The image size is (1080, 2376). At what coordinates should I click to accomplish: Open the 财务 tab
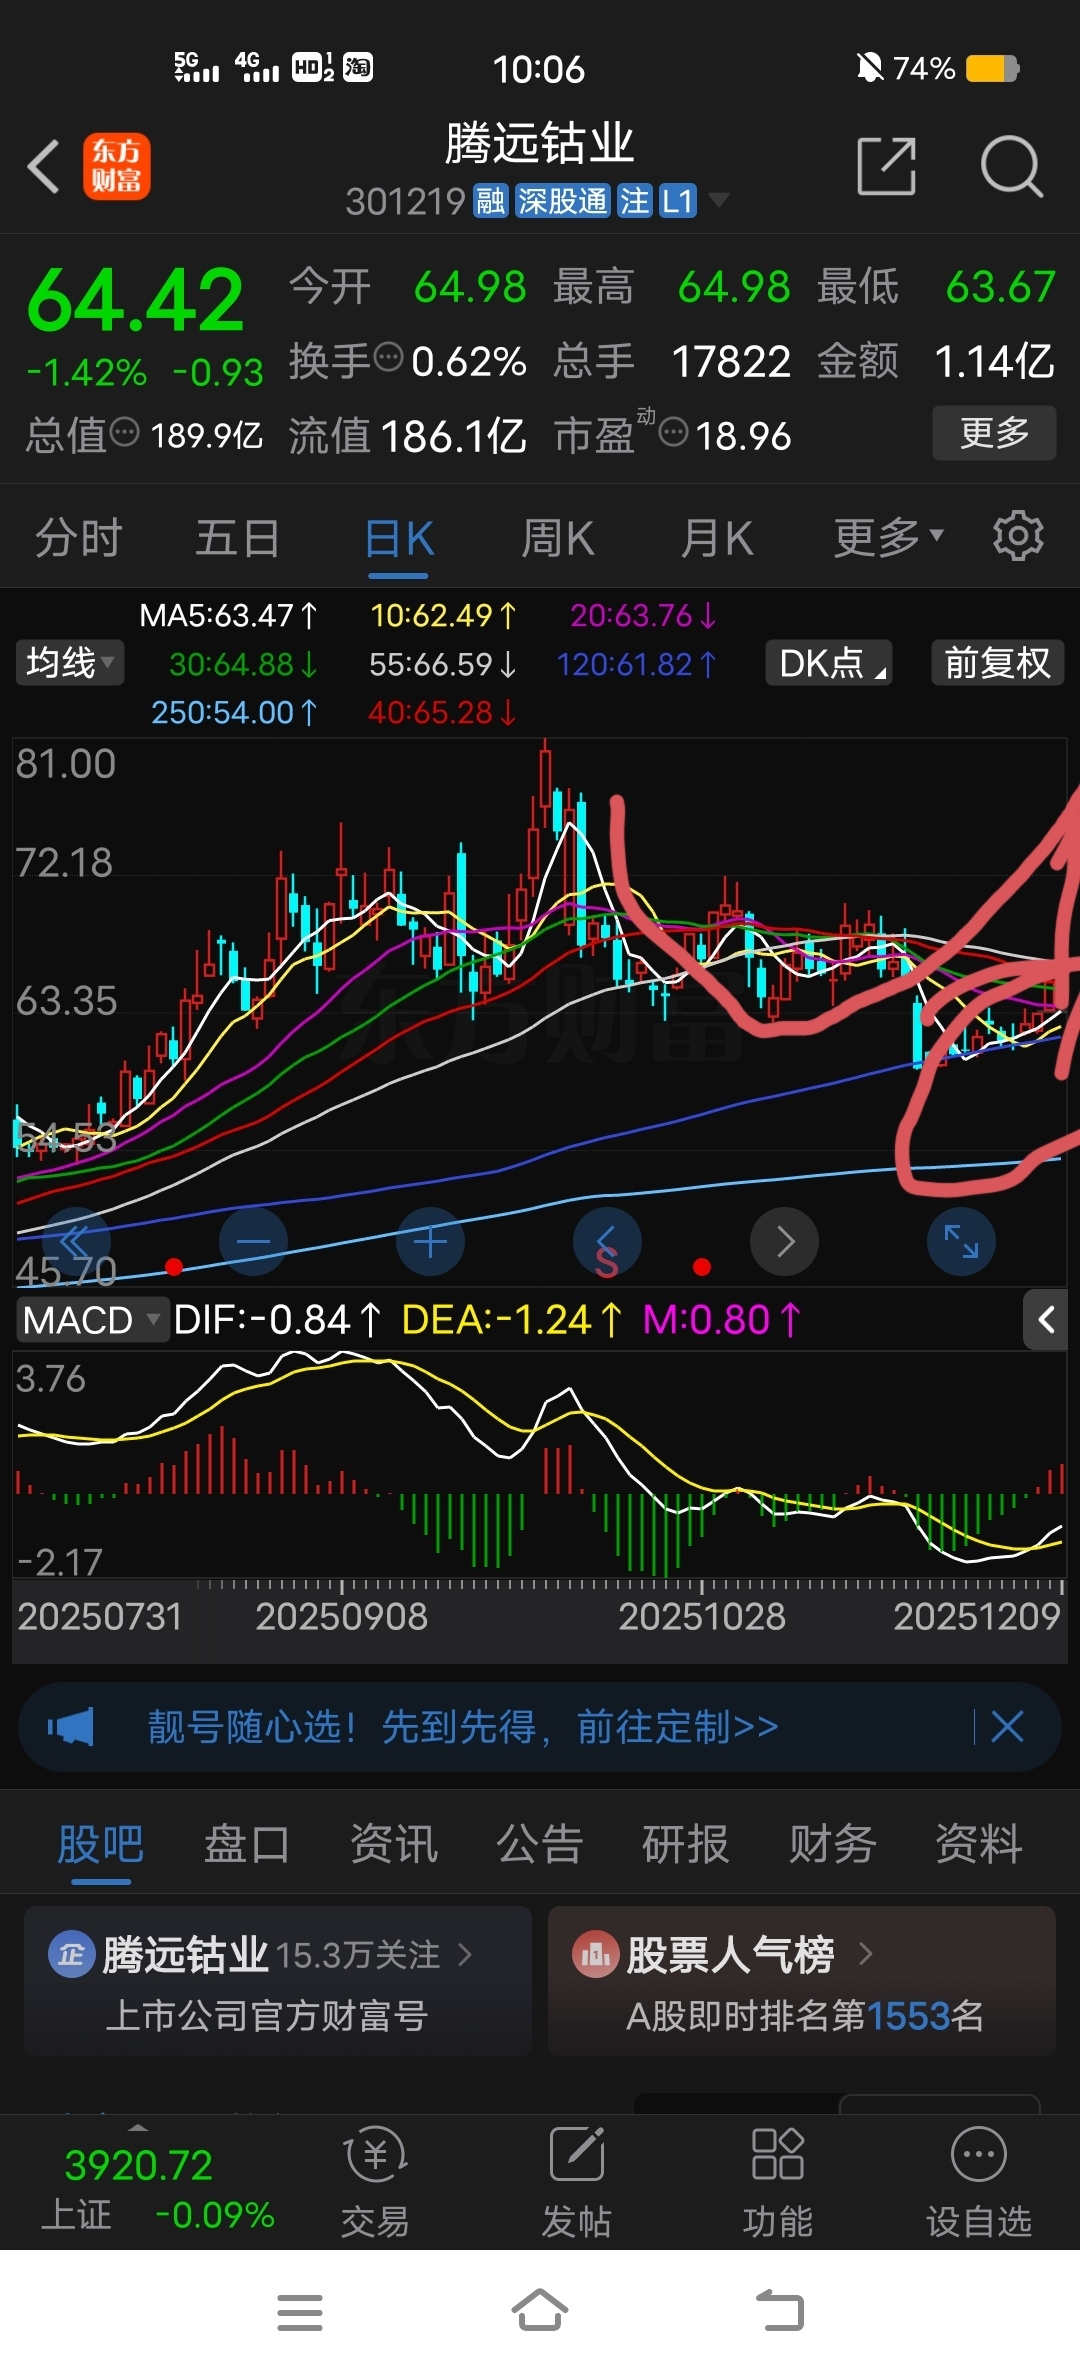point(832,1843)
